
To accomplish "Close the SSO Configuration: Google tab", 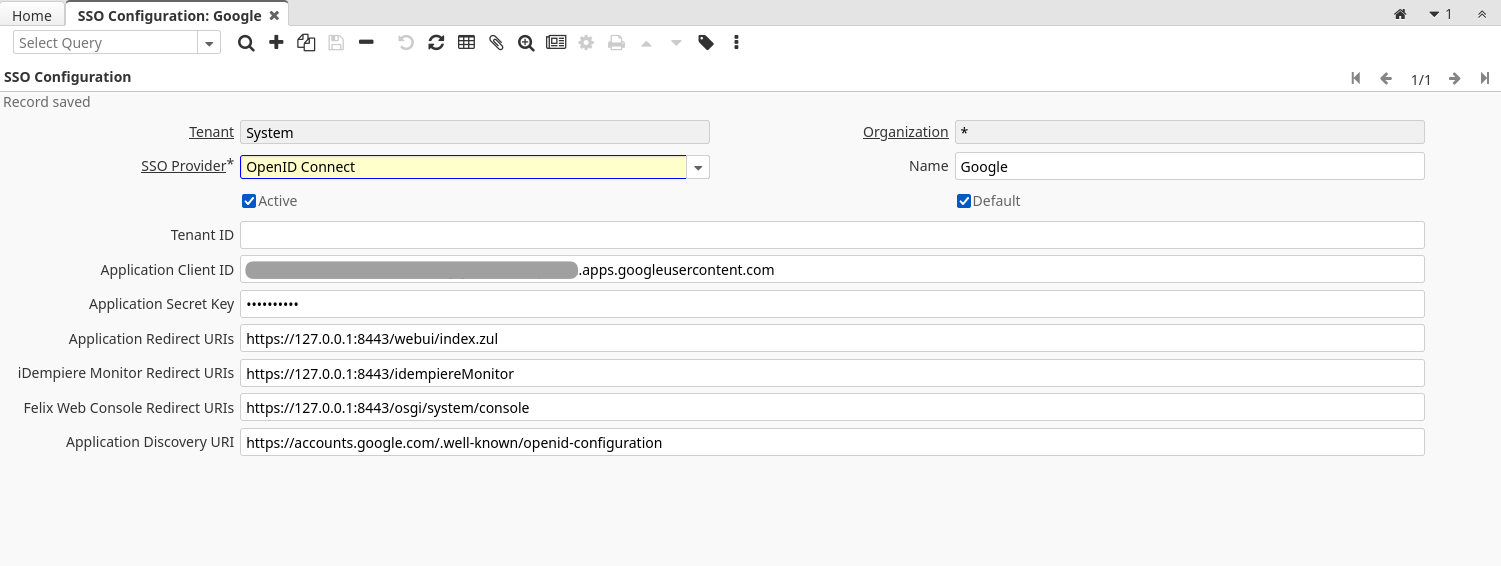I will (274, 15).
